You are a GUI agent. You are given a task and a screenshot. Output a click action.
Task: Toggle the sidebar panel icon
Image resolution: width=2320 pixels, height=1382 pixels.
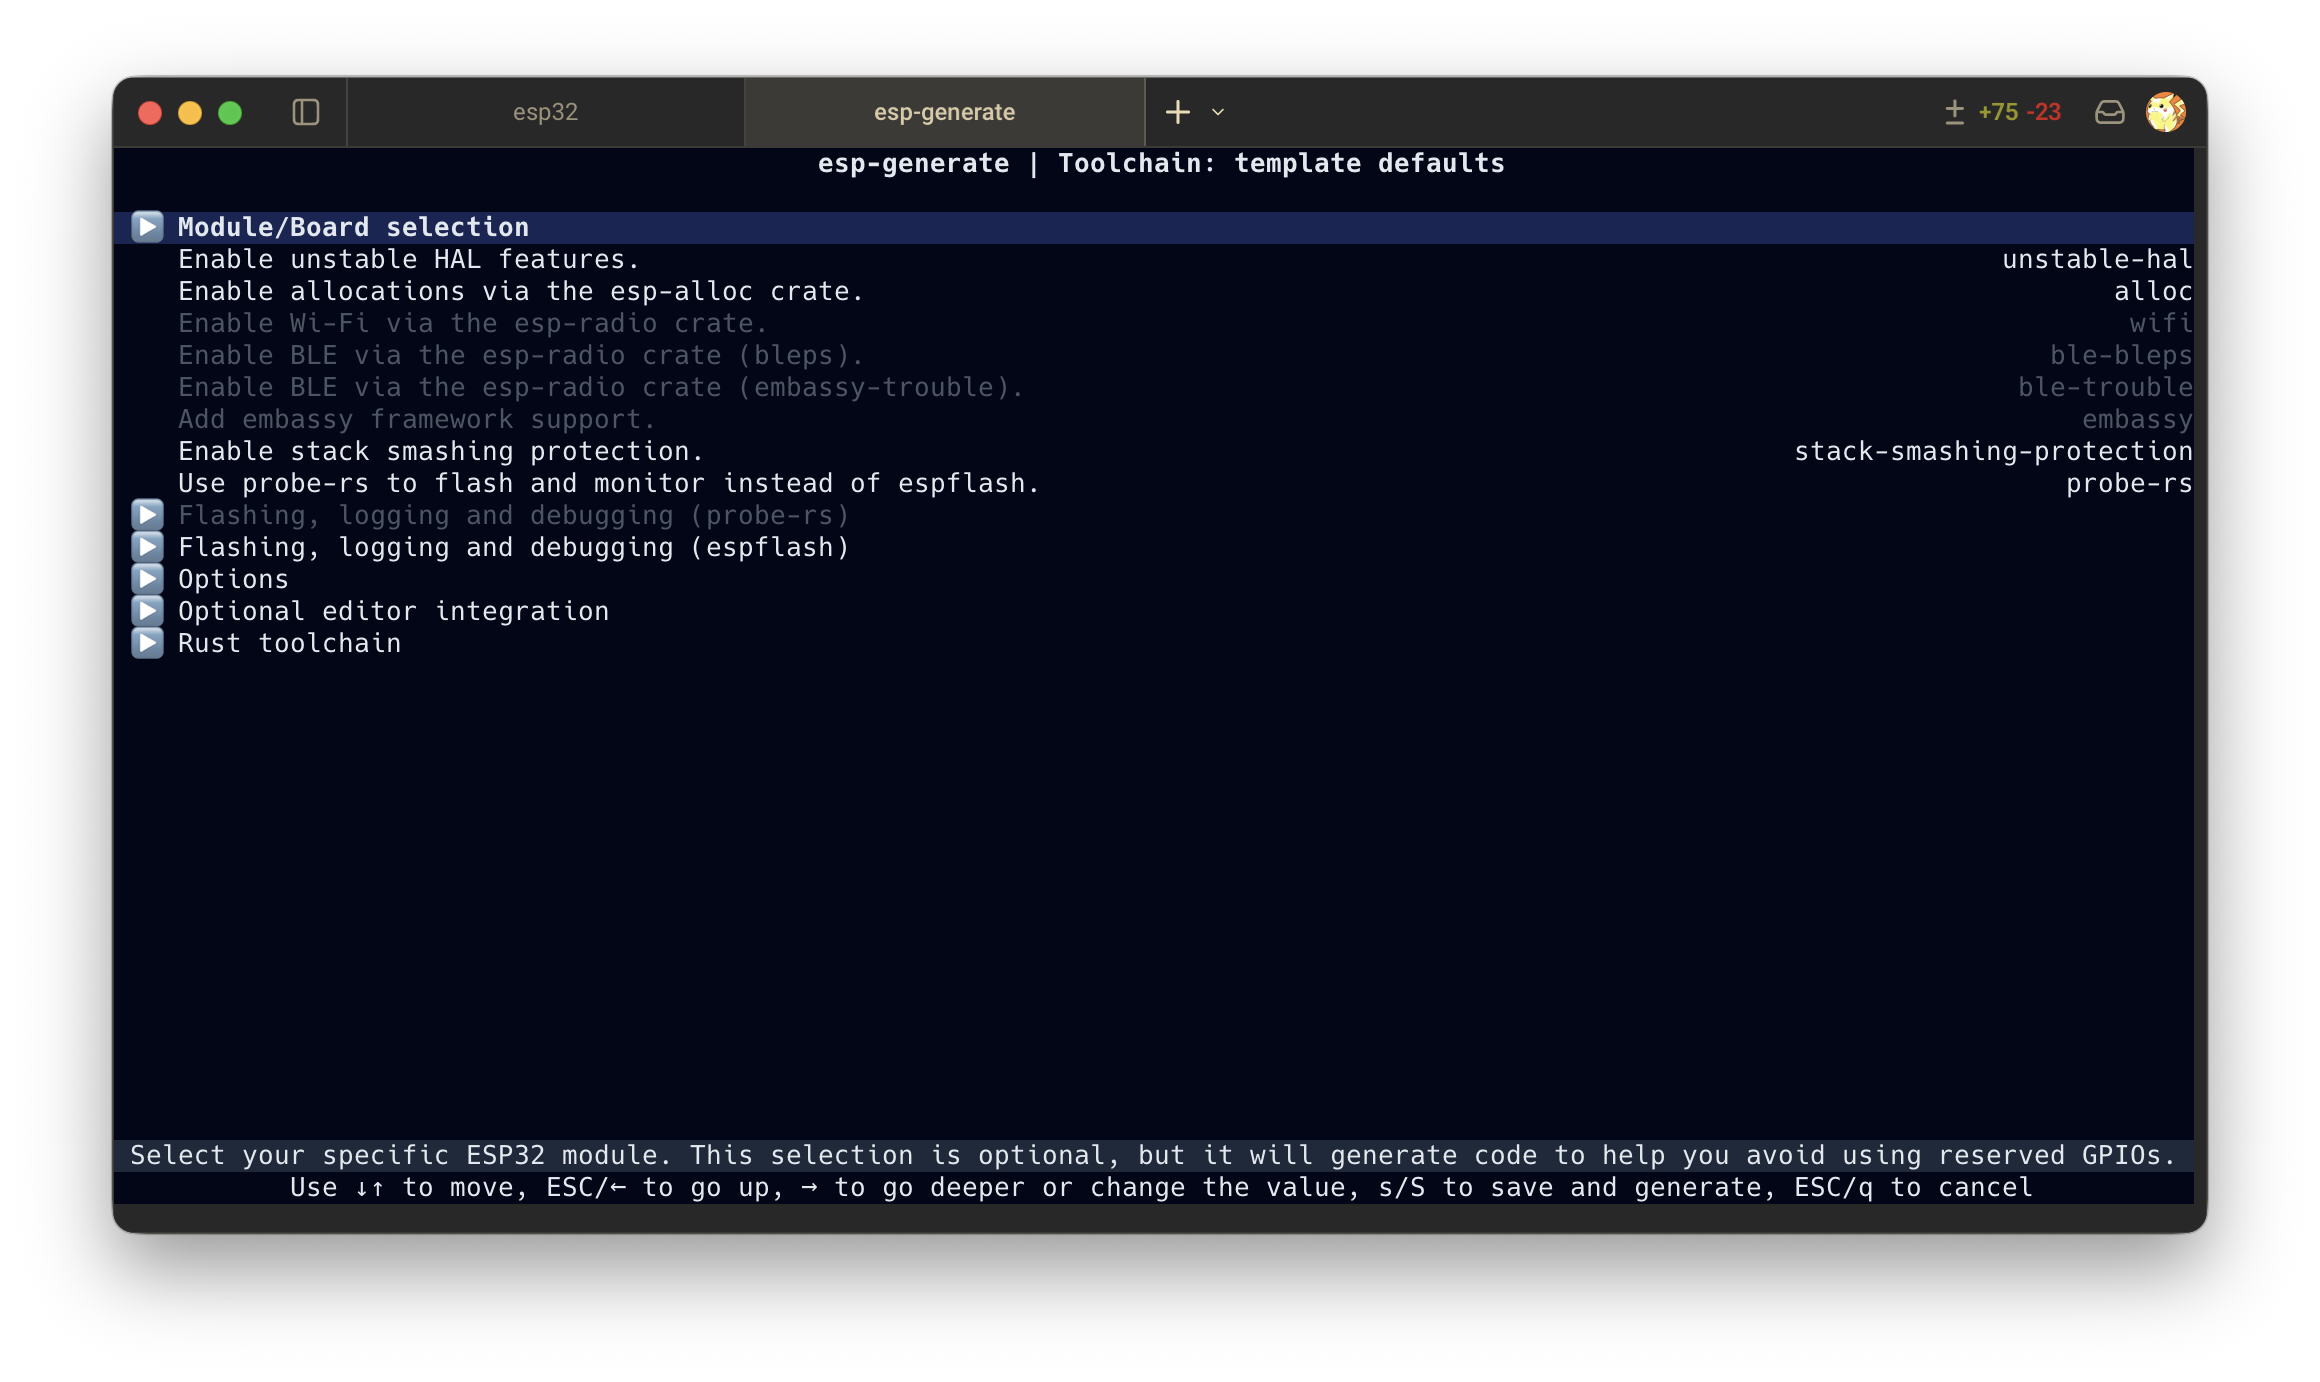click(x=306, y=112)
